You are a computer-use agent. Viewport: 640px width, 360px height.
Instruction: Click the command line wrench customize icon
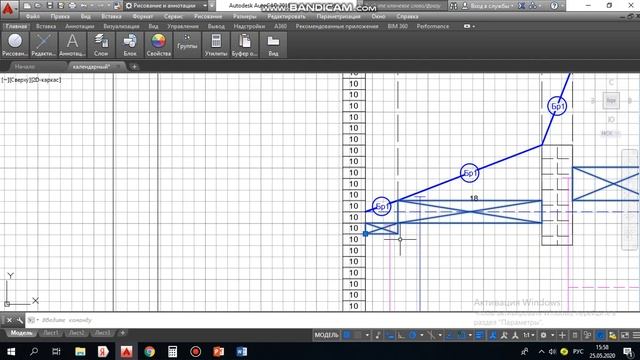(x=19, y=320)
